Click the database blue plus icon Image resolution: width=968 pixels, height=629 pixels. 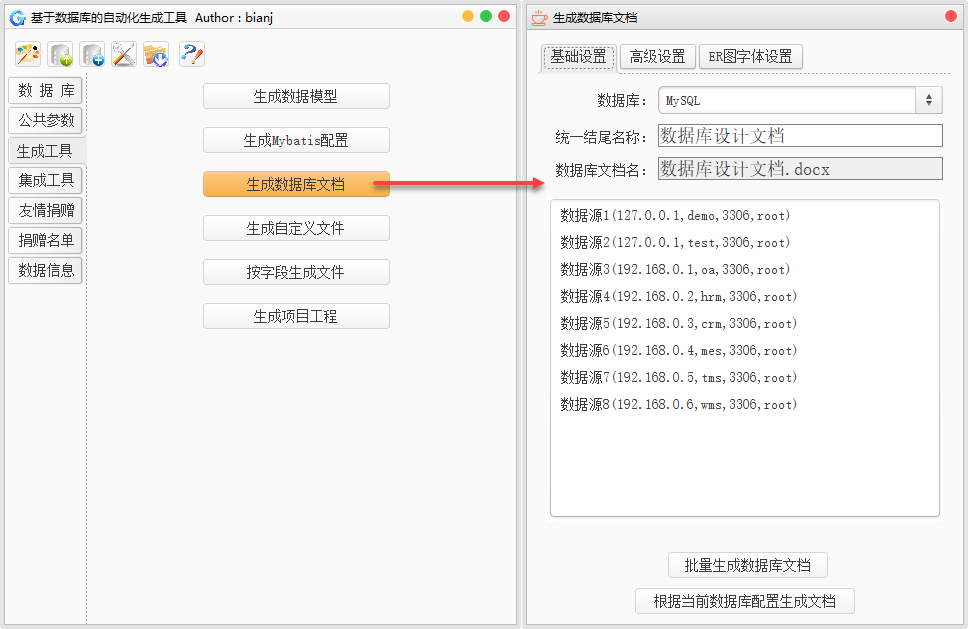(93, 54)
